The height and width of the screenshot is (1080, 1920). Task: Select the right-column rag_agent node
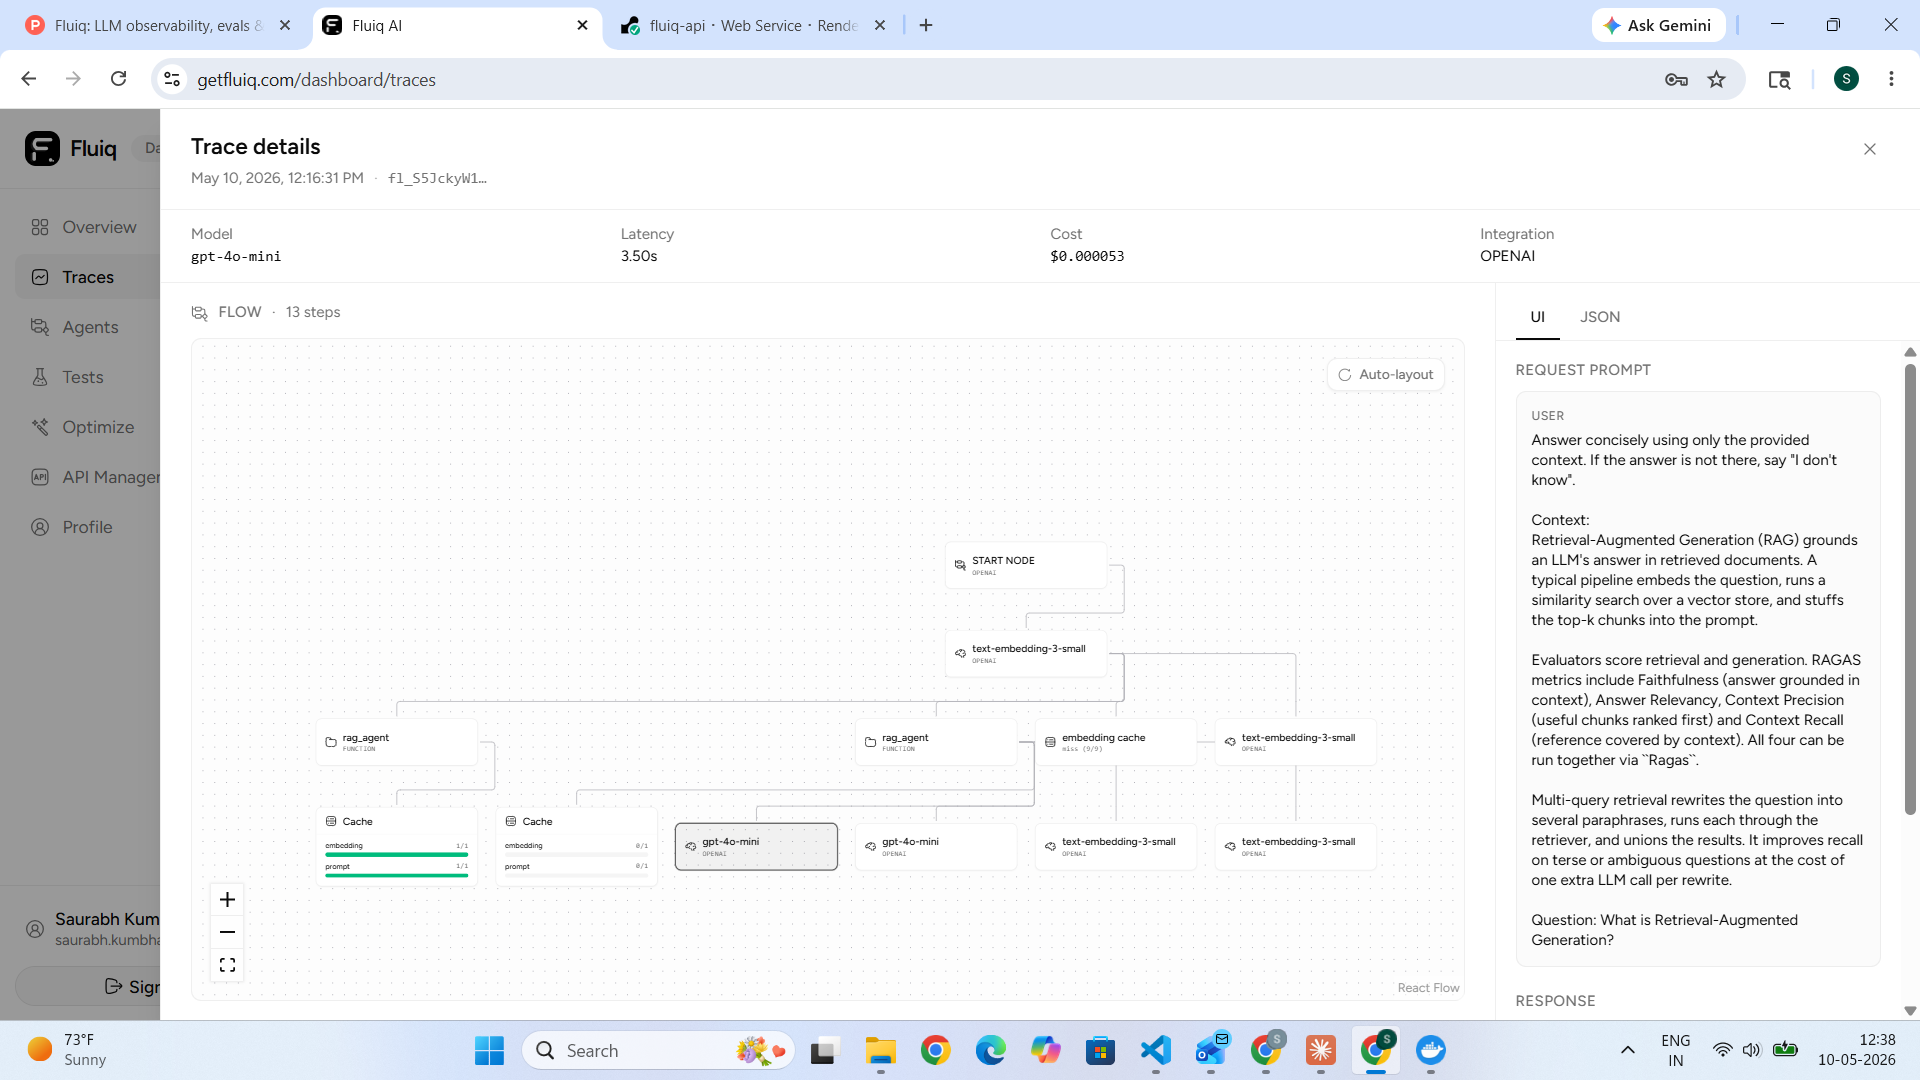click(x=936, y=742)
